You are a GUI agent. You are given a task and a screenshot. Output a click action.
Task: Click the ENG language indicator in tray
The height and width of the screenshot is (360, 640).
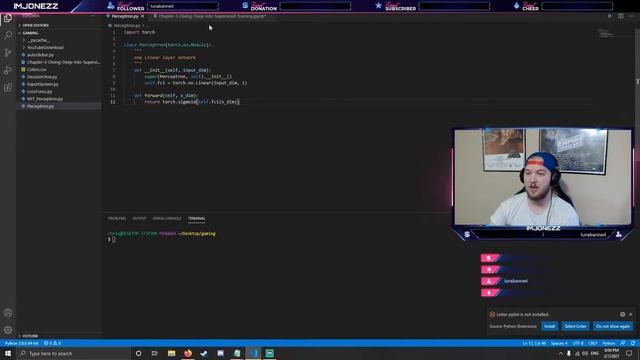coord(595,353)
